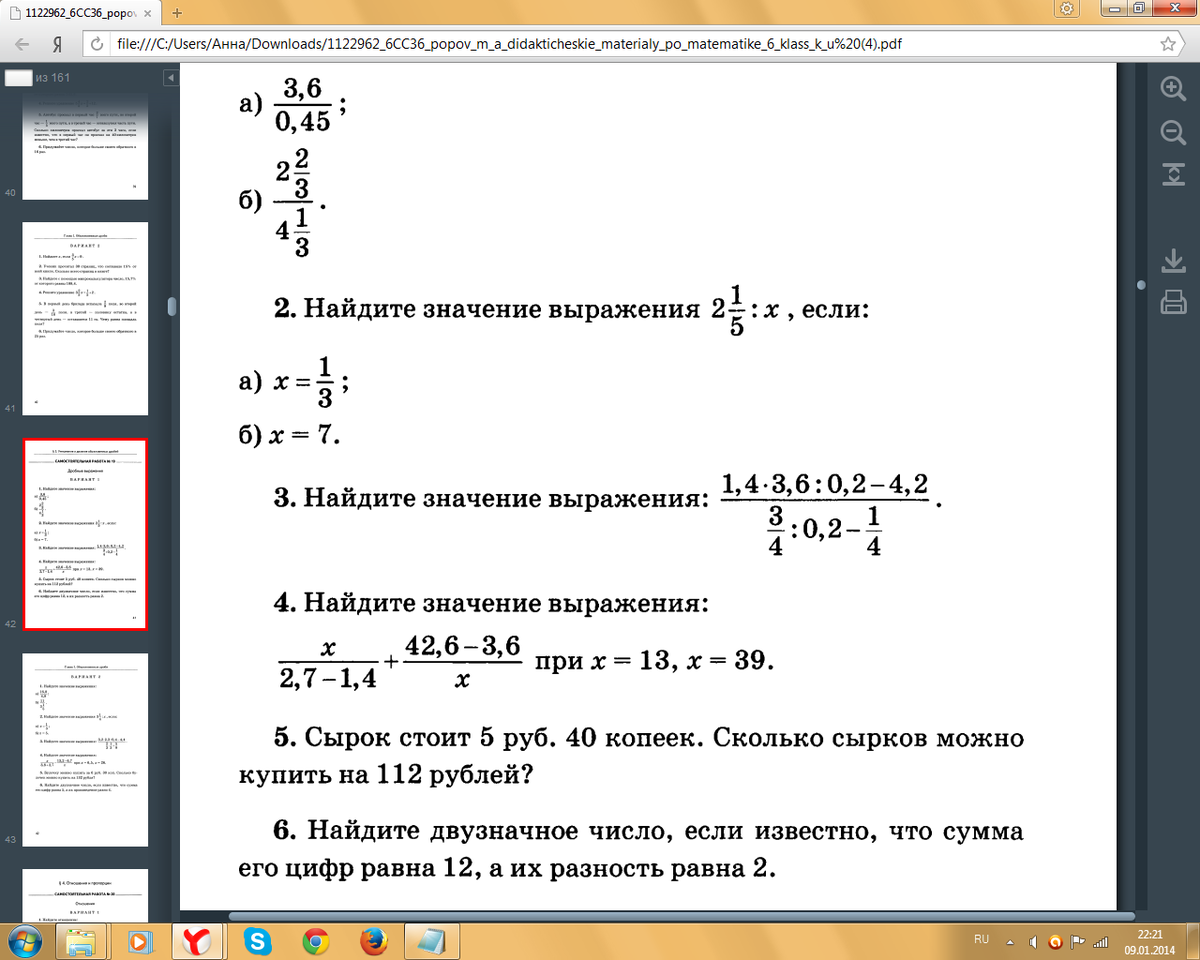Click the fit to page icon

pyautogui.click(x=1172, y=174)
